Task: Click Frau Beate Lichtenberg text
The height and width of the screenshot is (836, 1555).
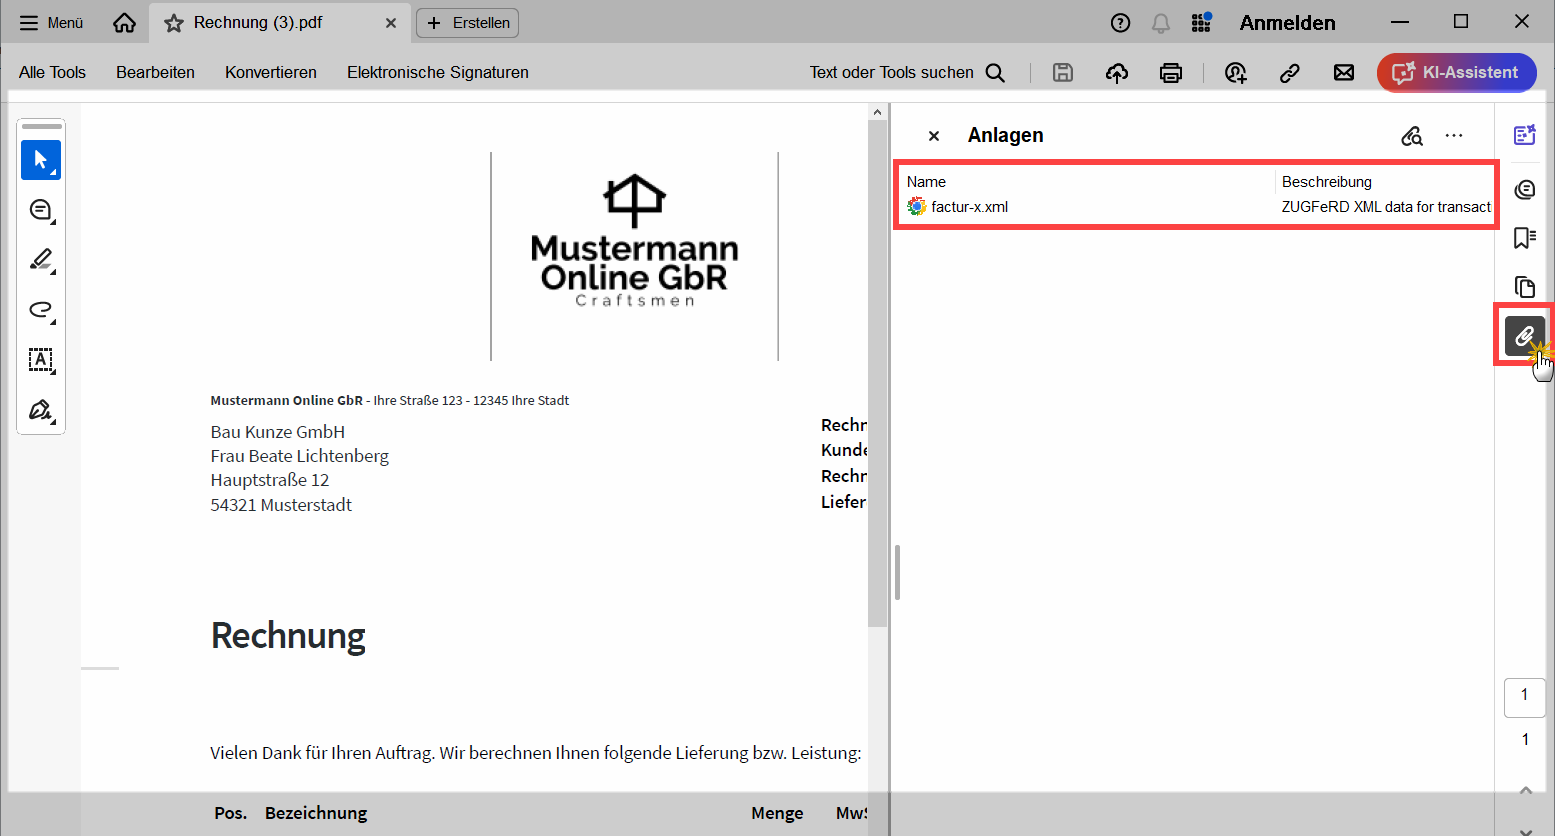Action: [x=299, y=456]
